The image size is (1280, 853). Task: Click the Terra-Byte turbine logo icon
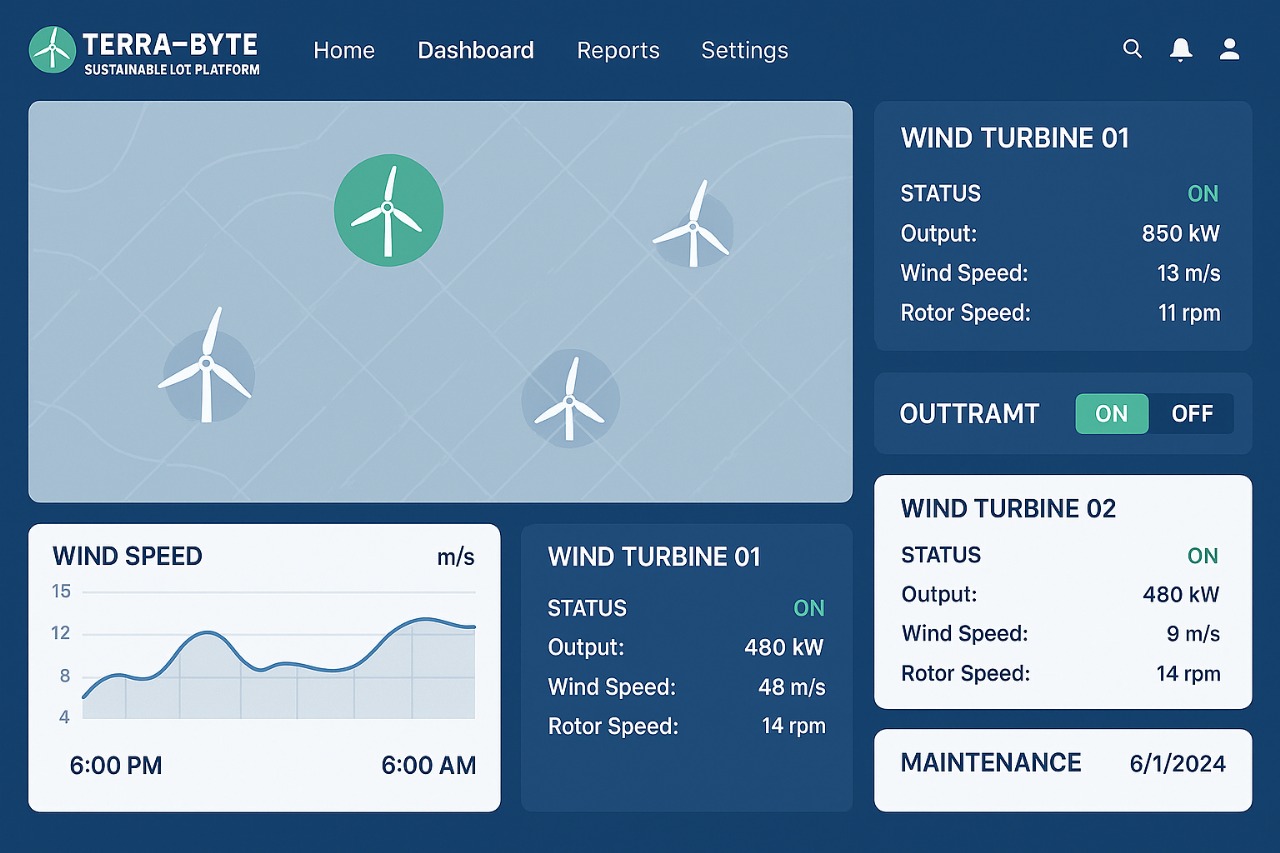tap(53, 49)
